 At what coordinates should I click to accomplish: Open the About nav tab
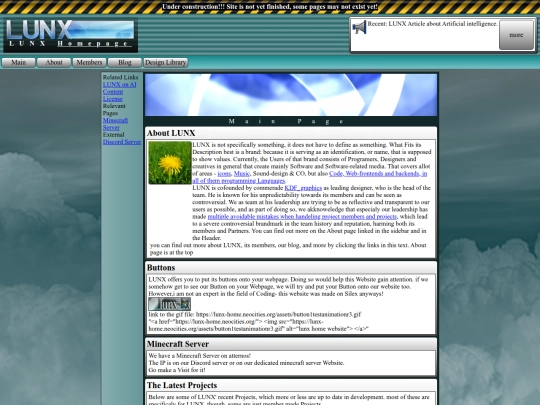54,62
